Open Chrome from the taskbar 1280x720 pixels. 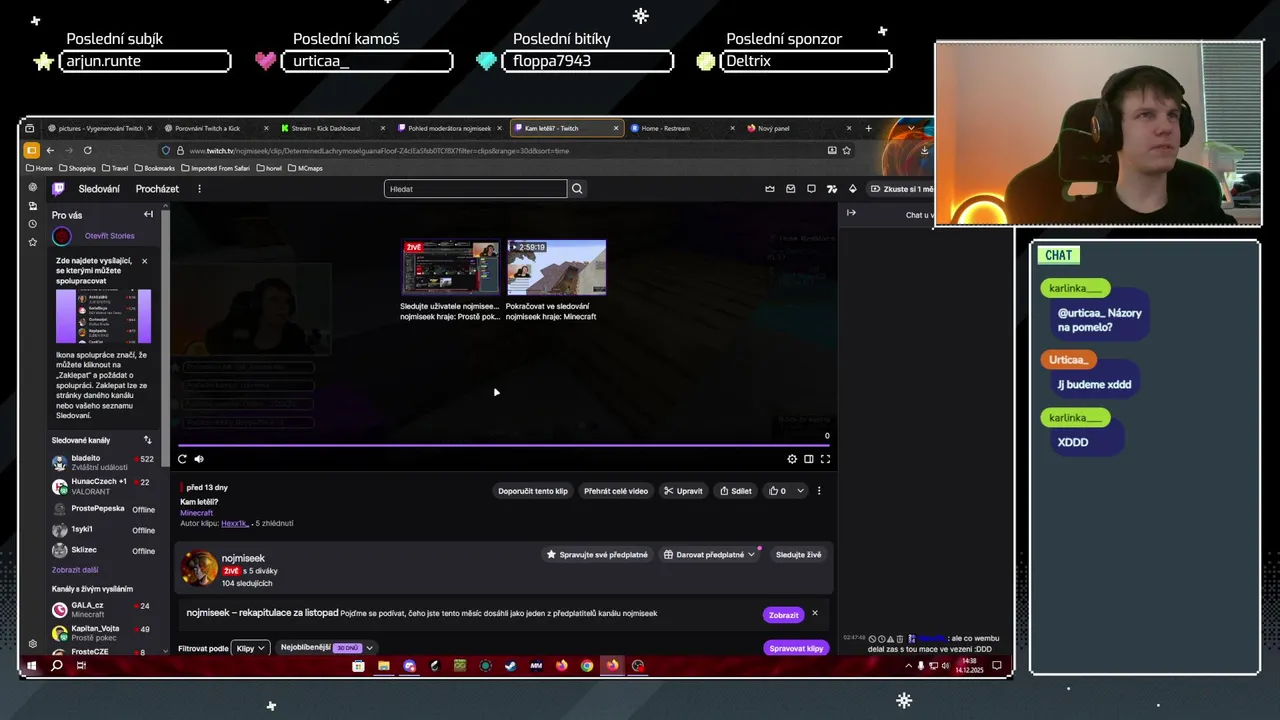[587, 665]
